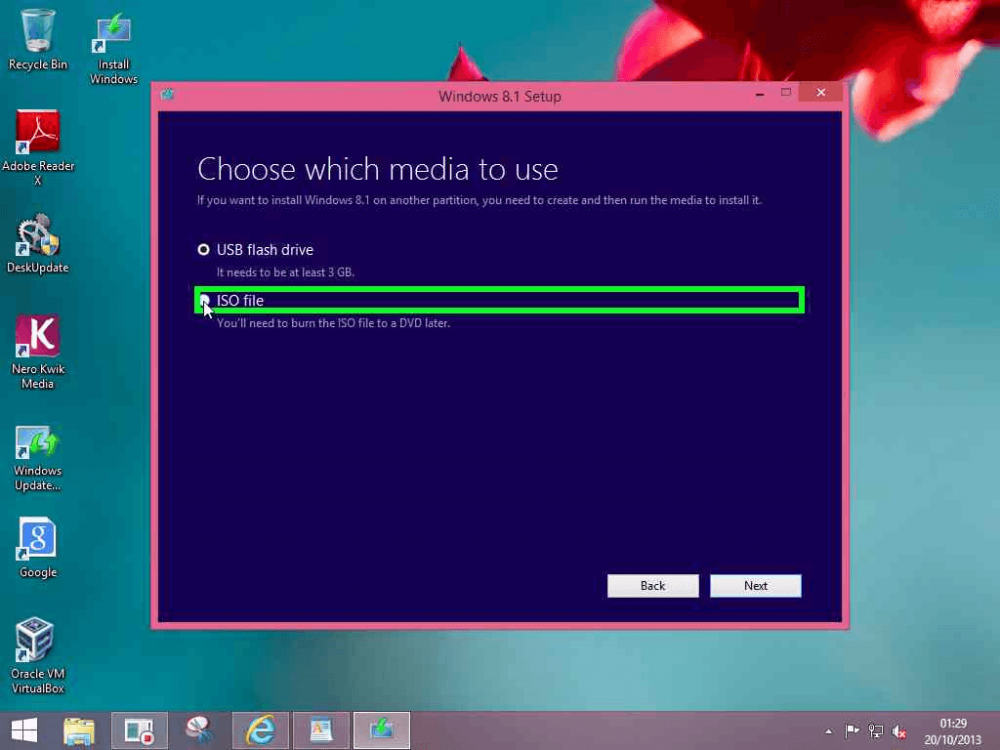Screen dimensions: 1000x750
Task: Select the Google desktop shortcut
Action: click(x=38, y=547)
